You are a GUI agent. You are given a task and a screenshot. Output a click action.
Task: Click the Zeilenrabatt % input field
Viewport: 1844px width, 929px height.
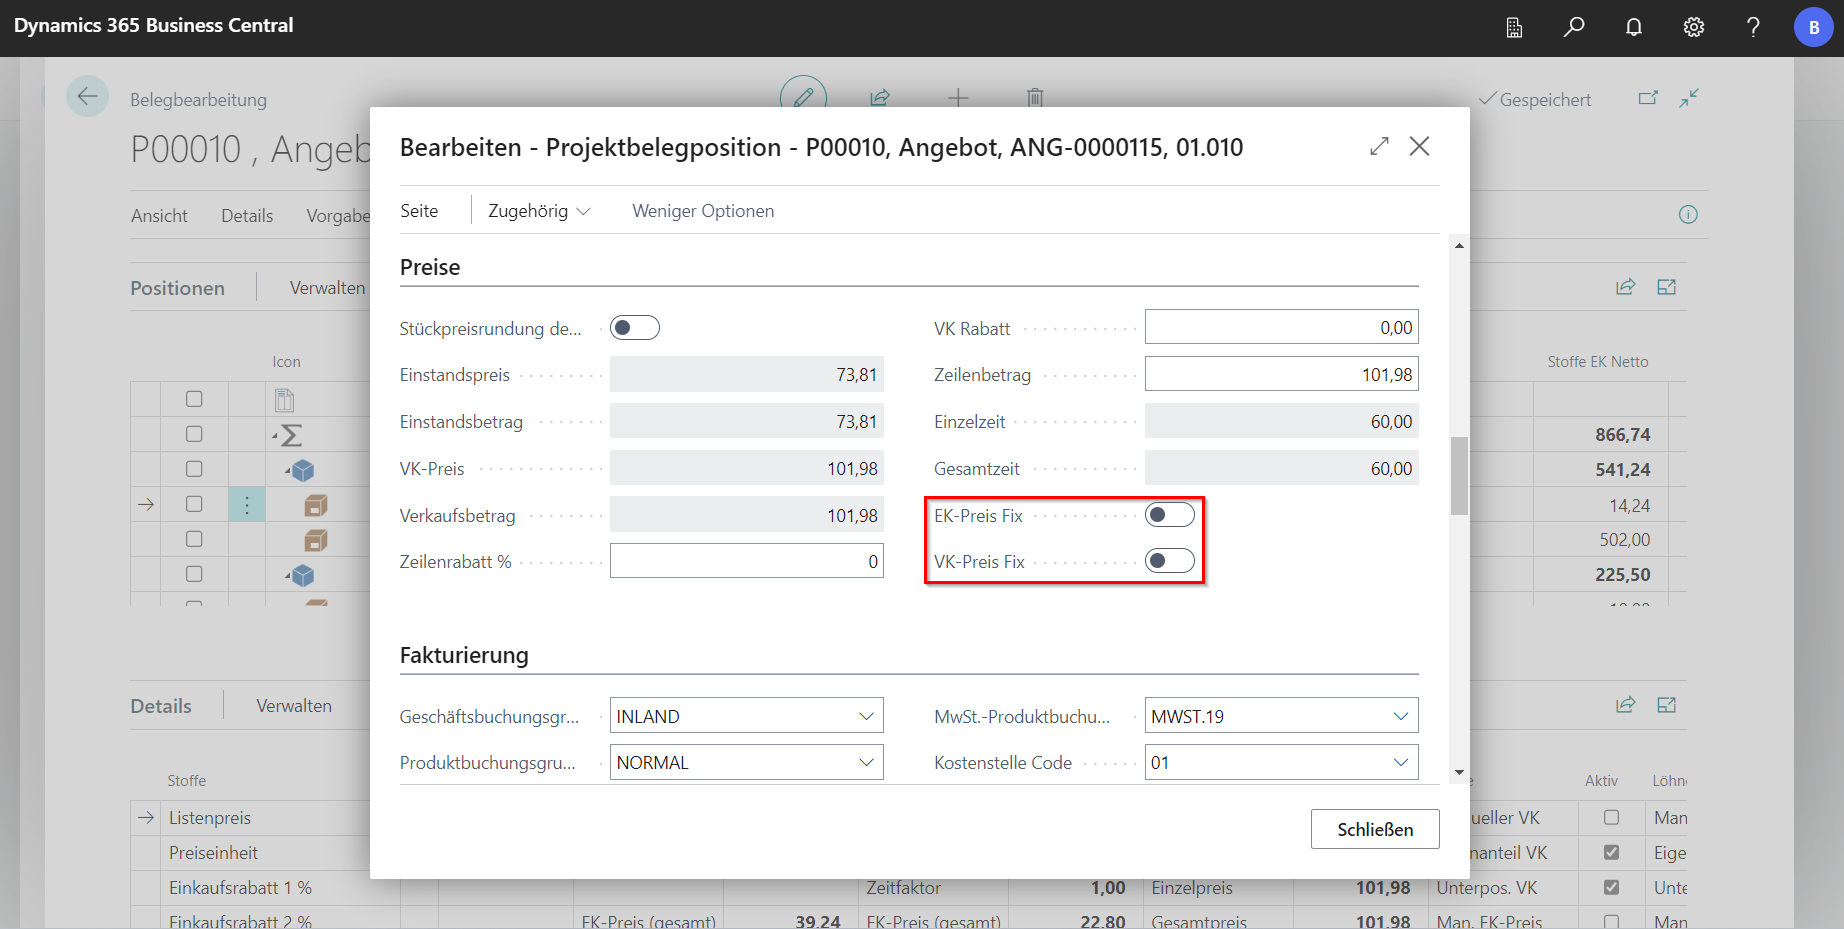(x=746, y=561)
